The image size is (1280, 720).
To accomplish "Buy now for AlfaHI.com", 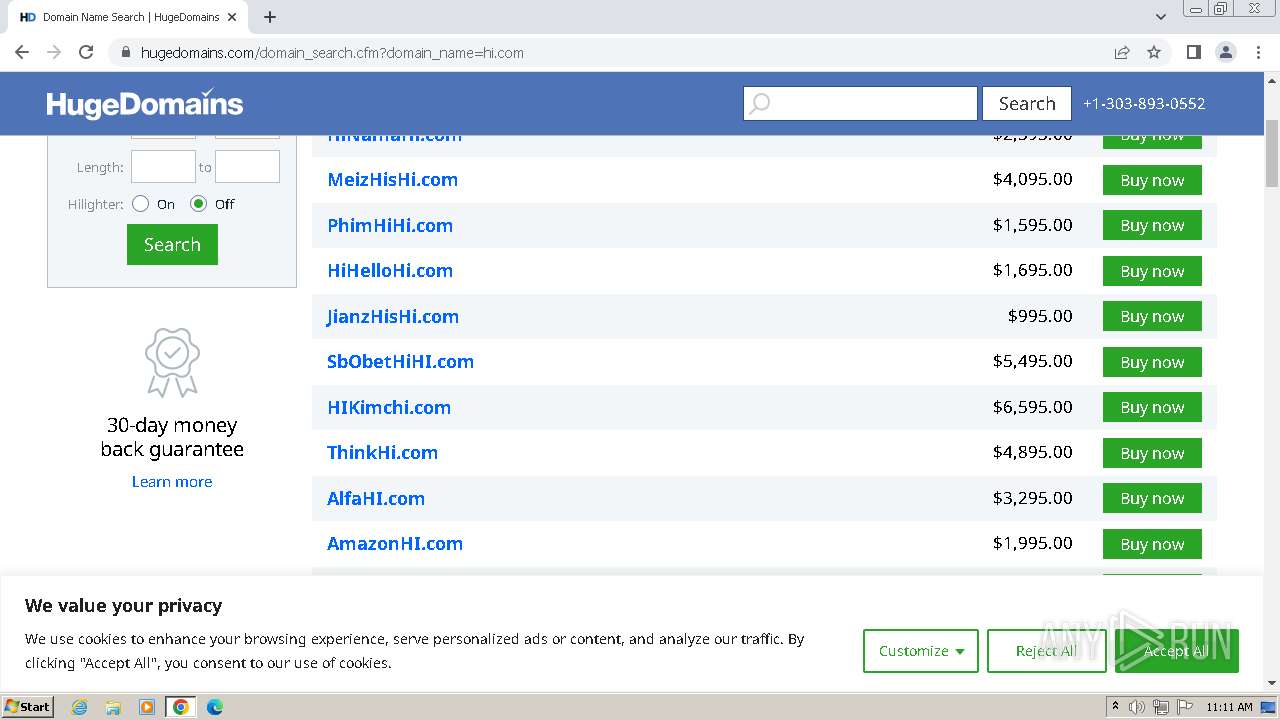I will [x=1152, y=498].
